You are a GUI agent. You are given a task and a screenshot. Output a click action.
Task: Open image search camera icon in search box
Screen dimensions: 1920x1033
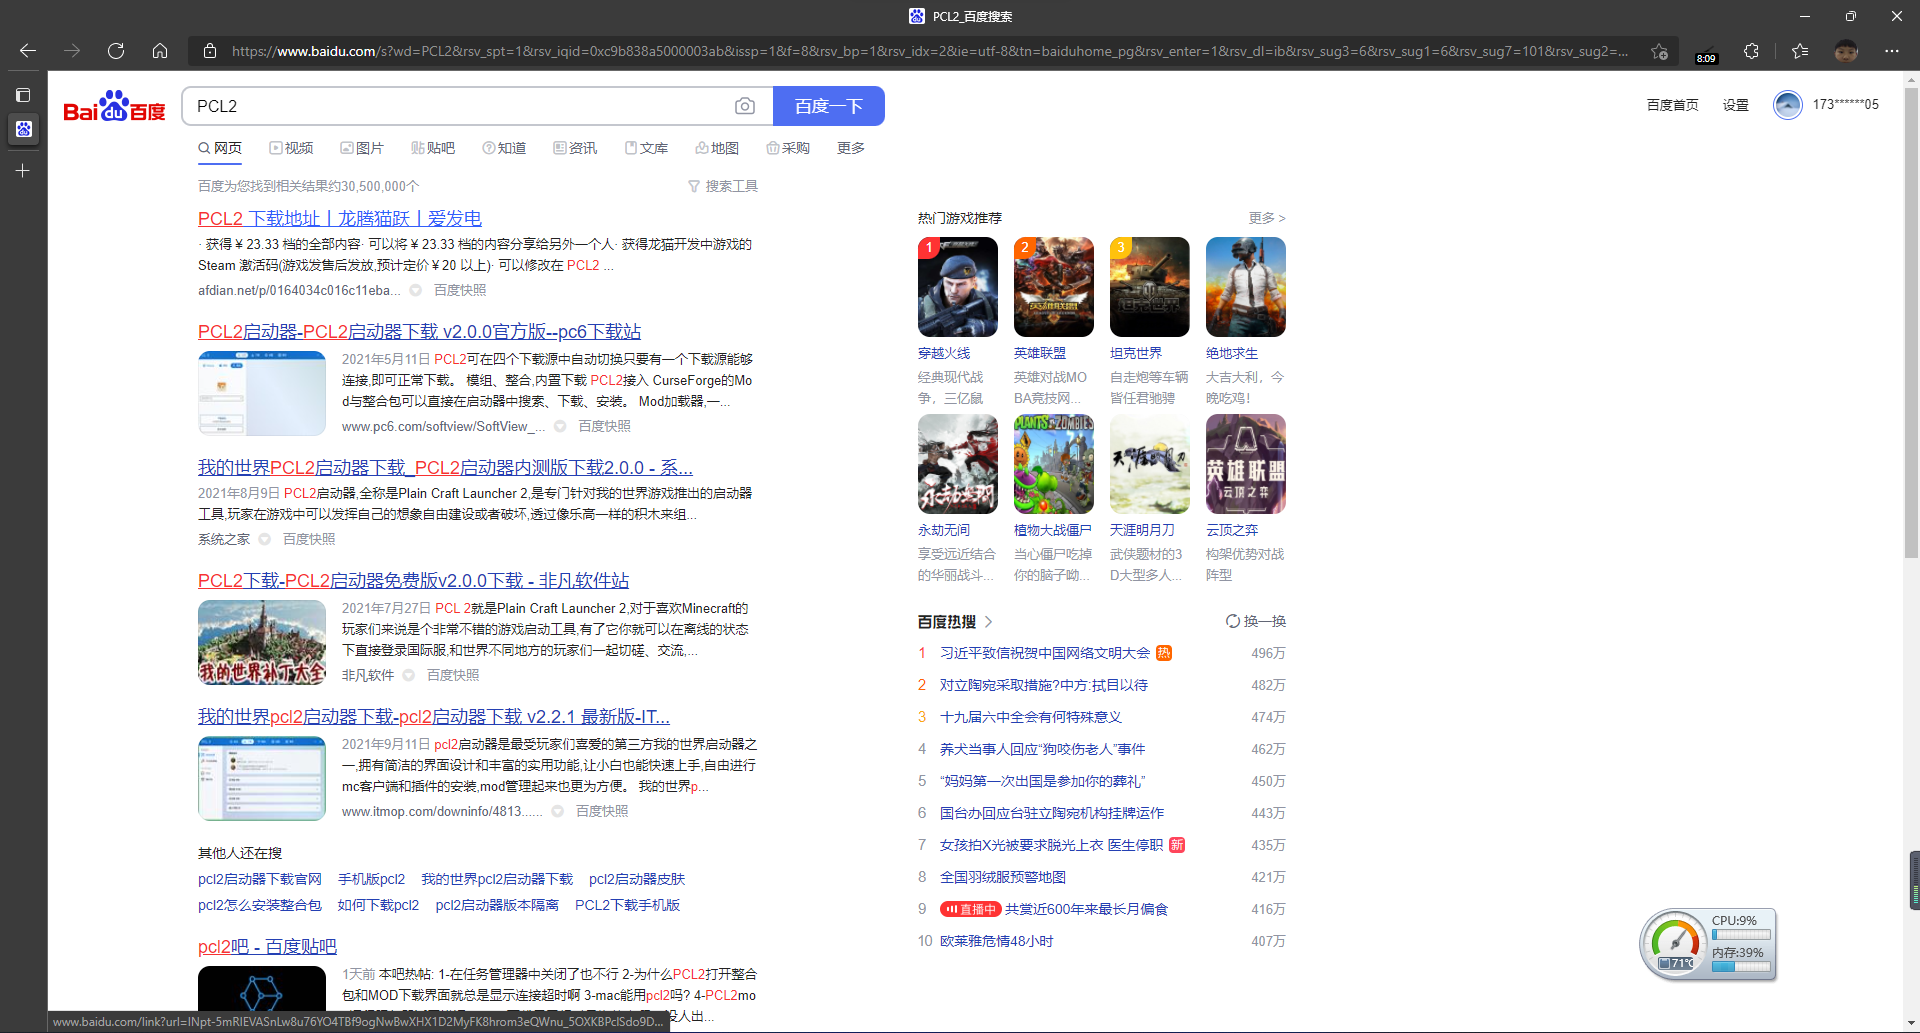(744, 106)
